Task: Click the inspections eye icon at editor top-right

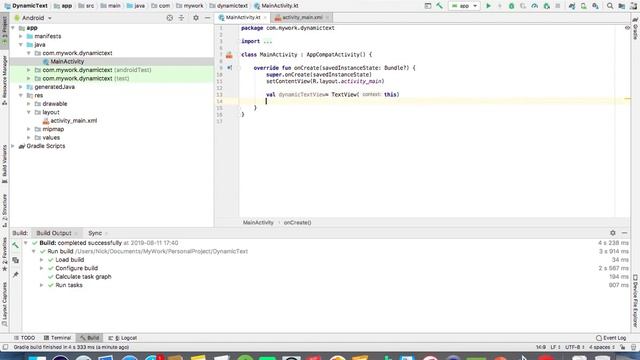Action: pos(627,28)
